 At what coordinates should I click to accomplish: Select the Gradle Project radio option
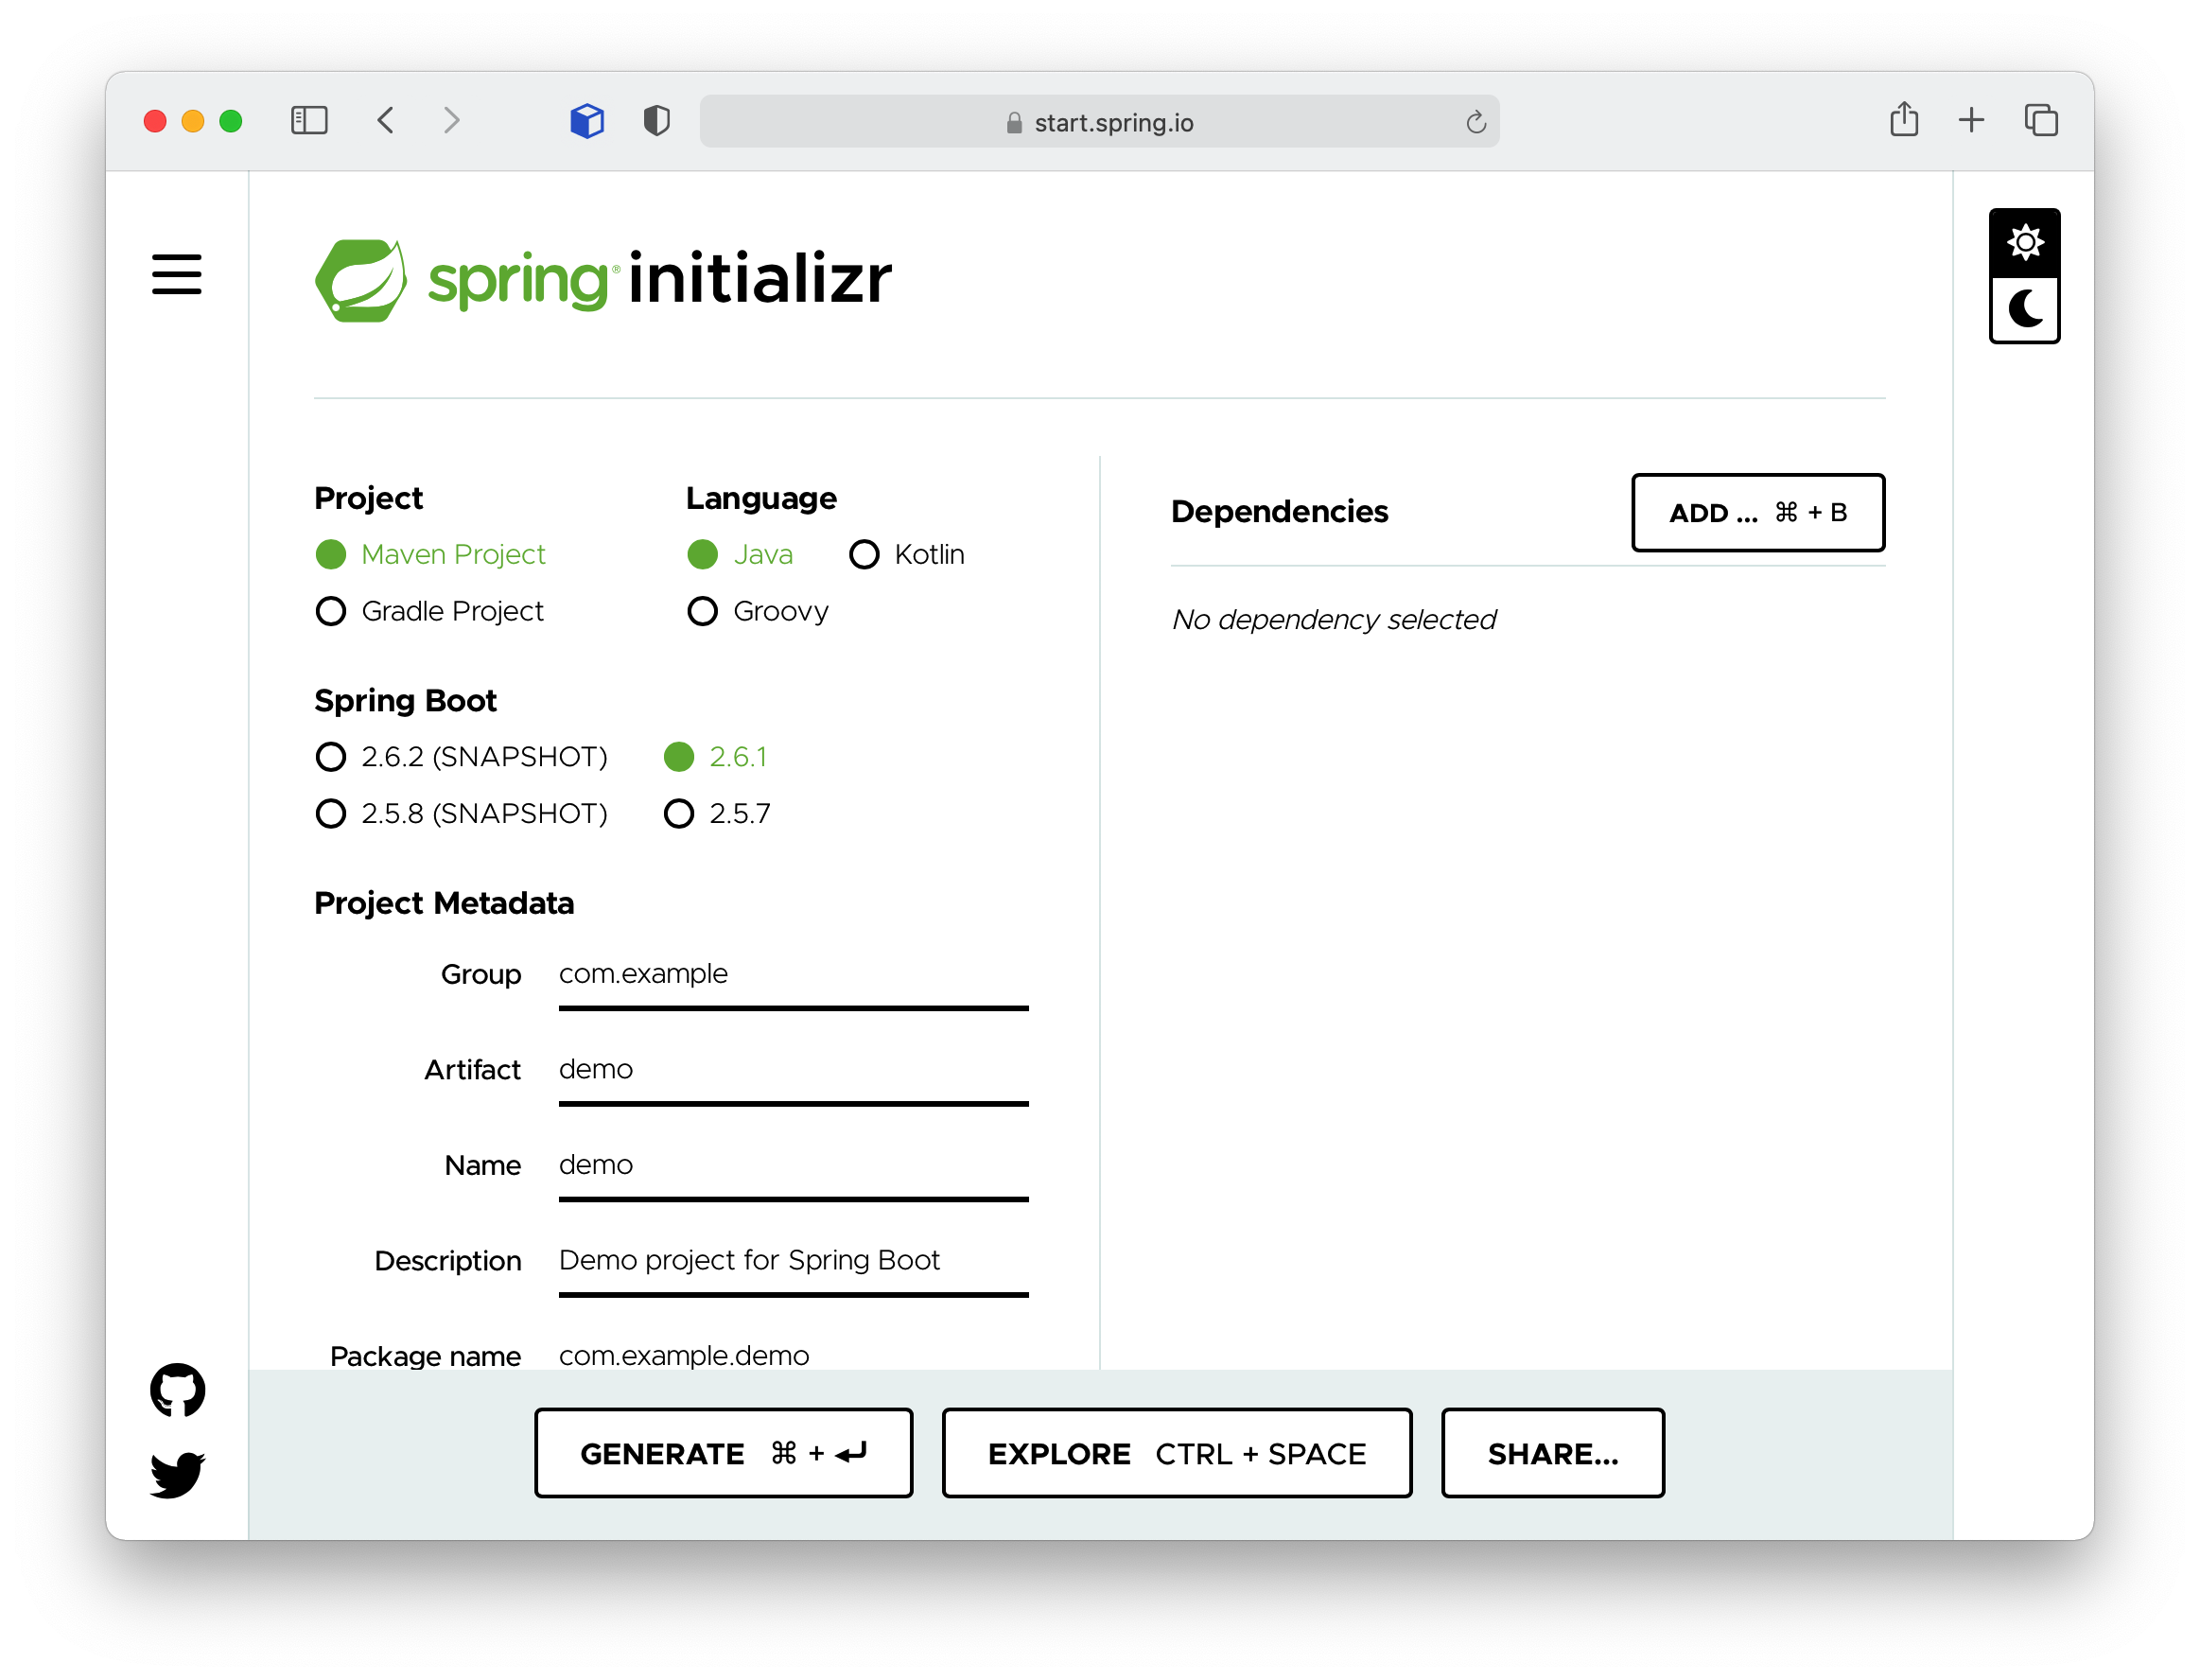tap(331, 611)
